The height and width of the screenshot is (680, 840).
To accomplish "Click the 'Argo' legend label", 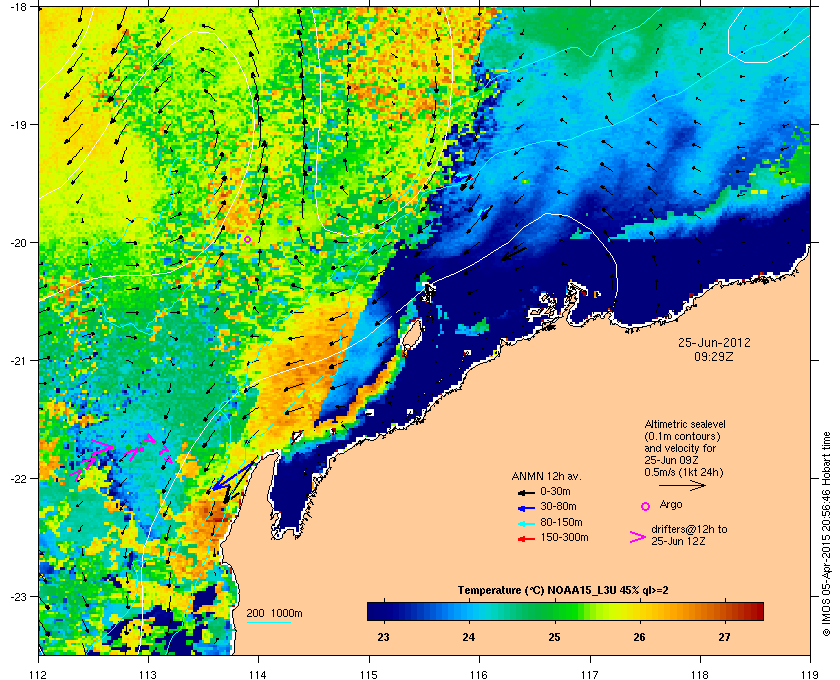I will pos(671,505).
